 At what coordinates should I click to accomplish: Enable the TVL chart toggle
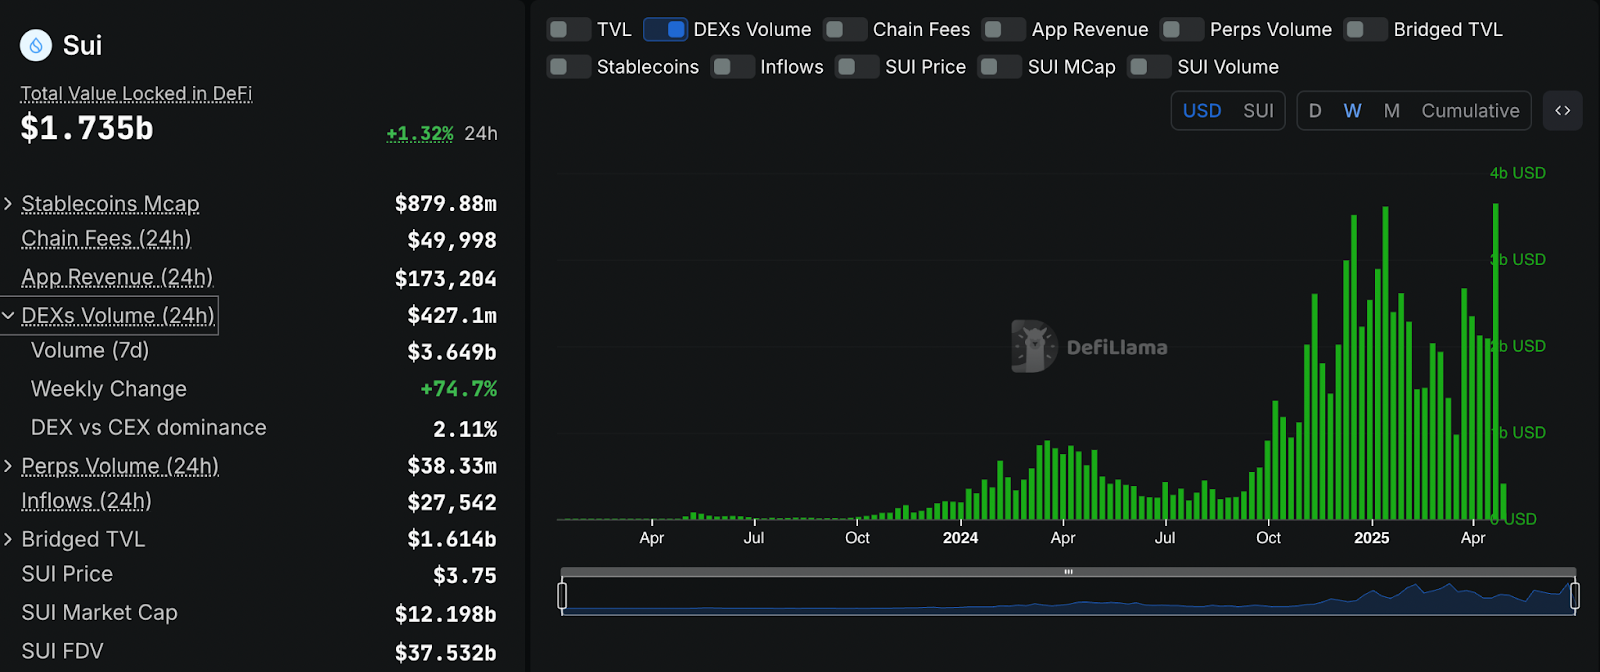pos(568,30)
